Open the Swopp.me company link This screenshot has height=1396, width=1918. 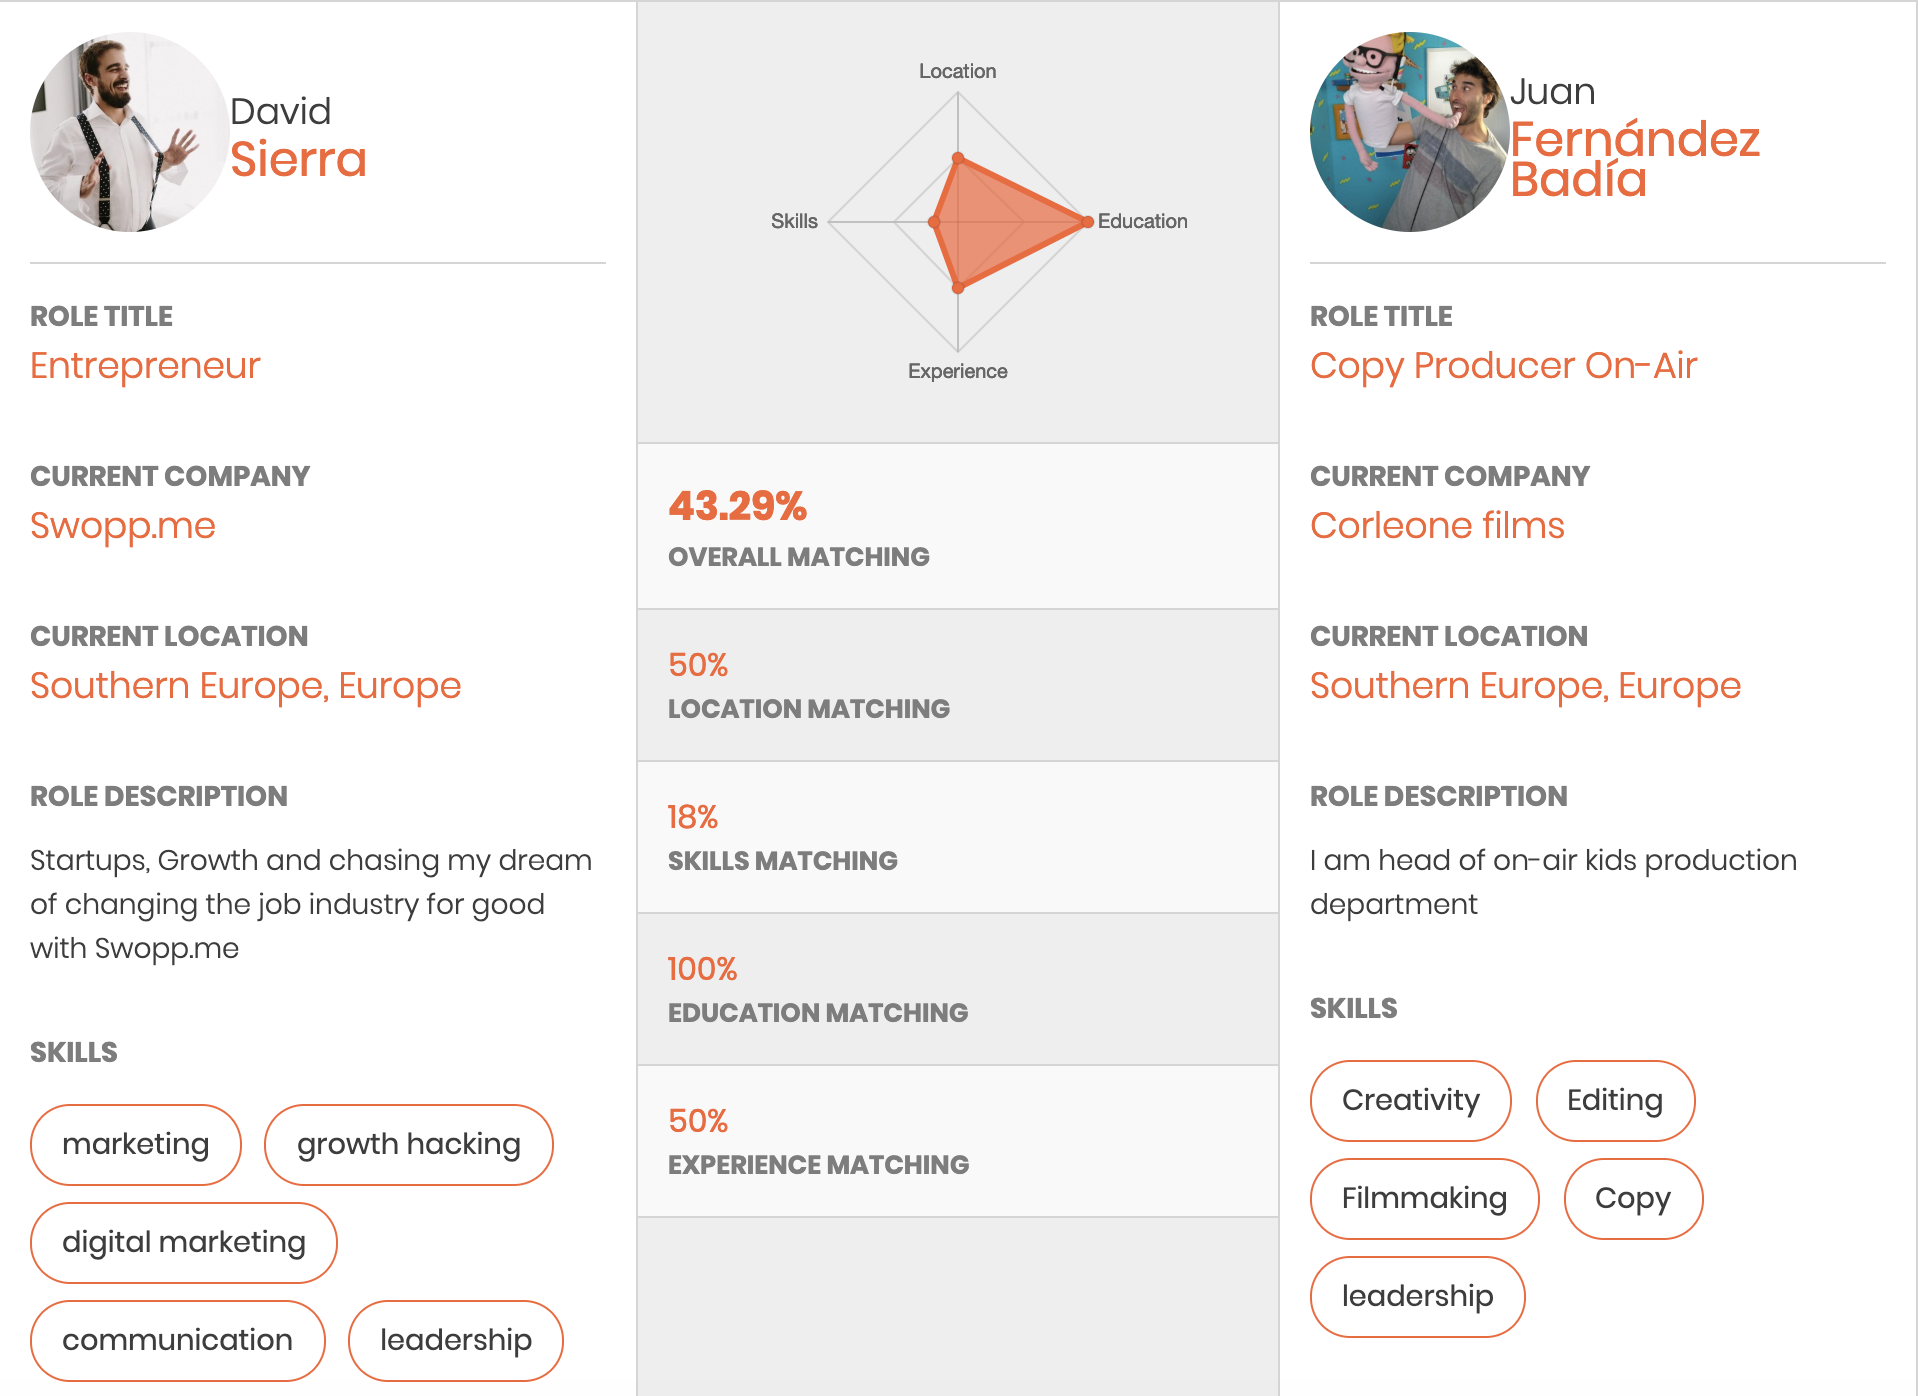123,526
